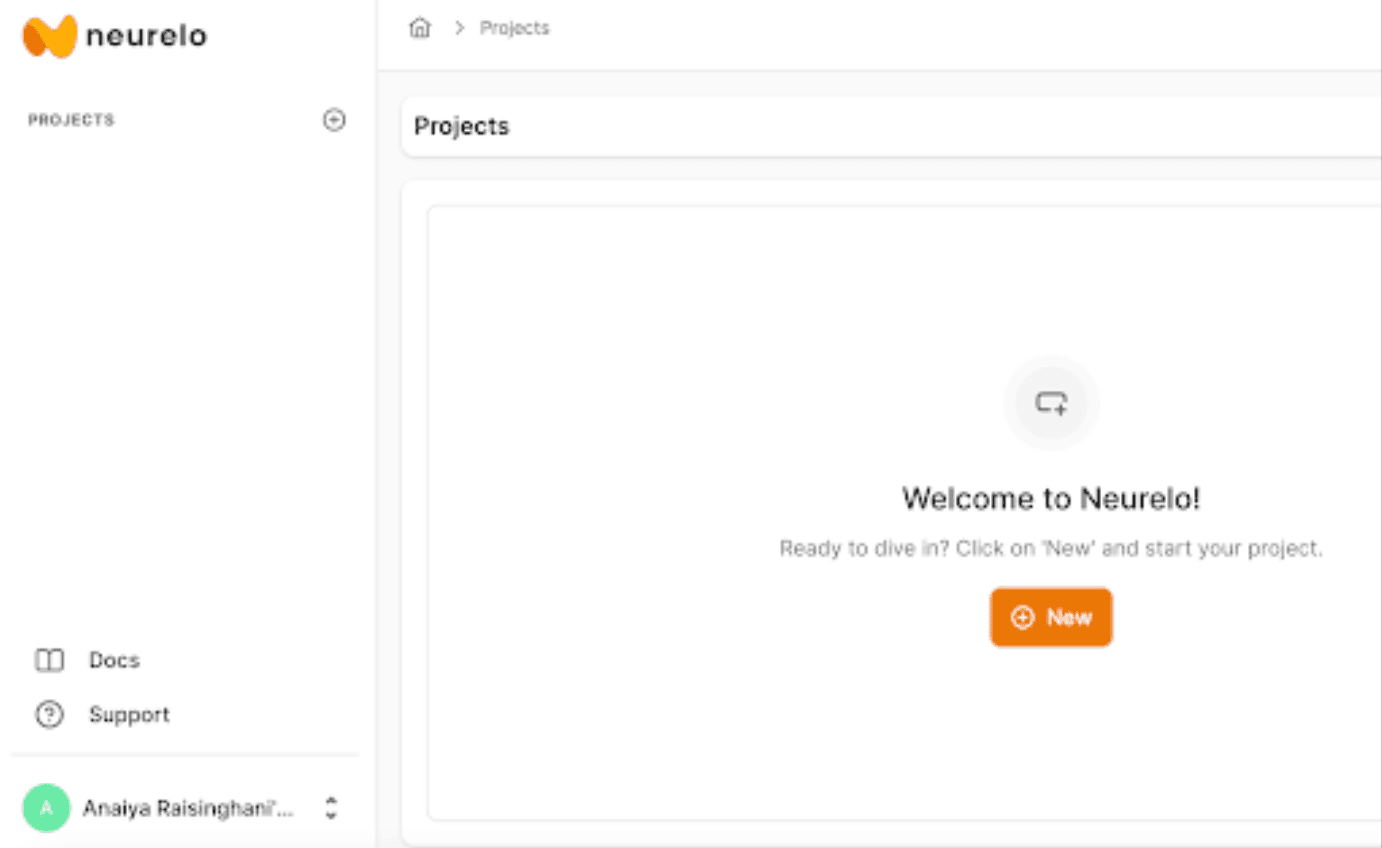Viewport: 1382px width, 848px height.
Task: Click the Projects page heading
Action: pyautogui.click(x=461, y=126)
